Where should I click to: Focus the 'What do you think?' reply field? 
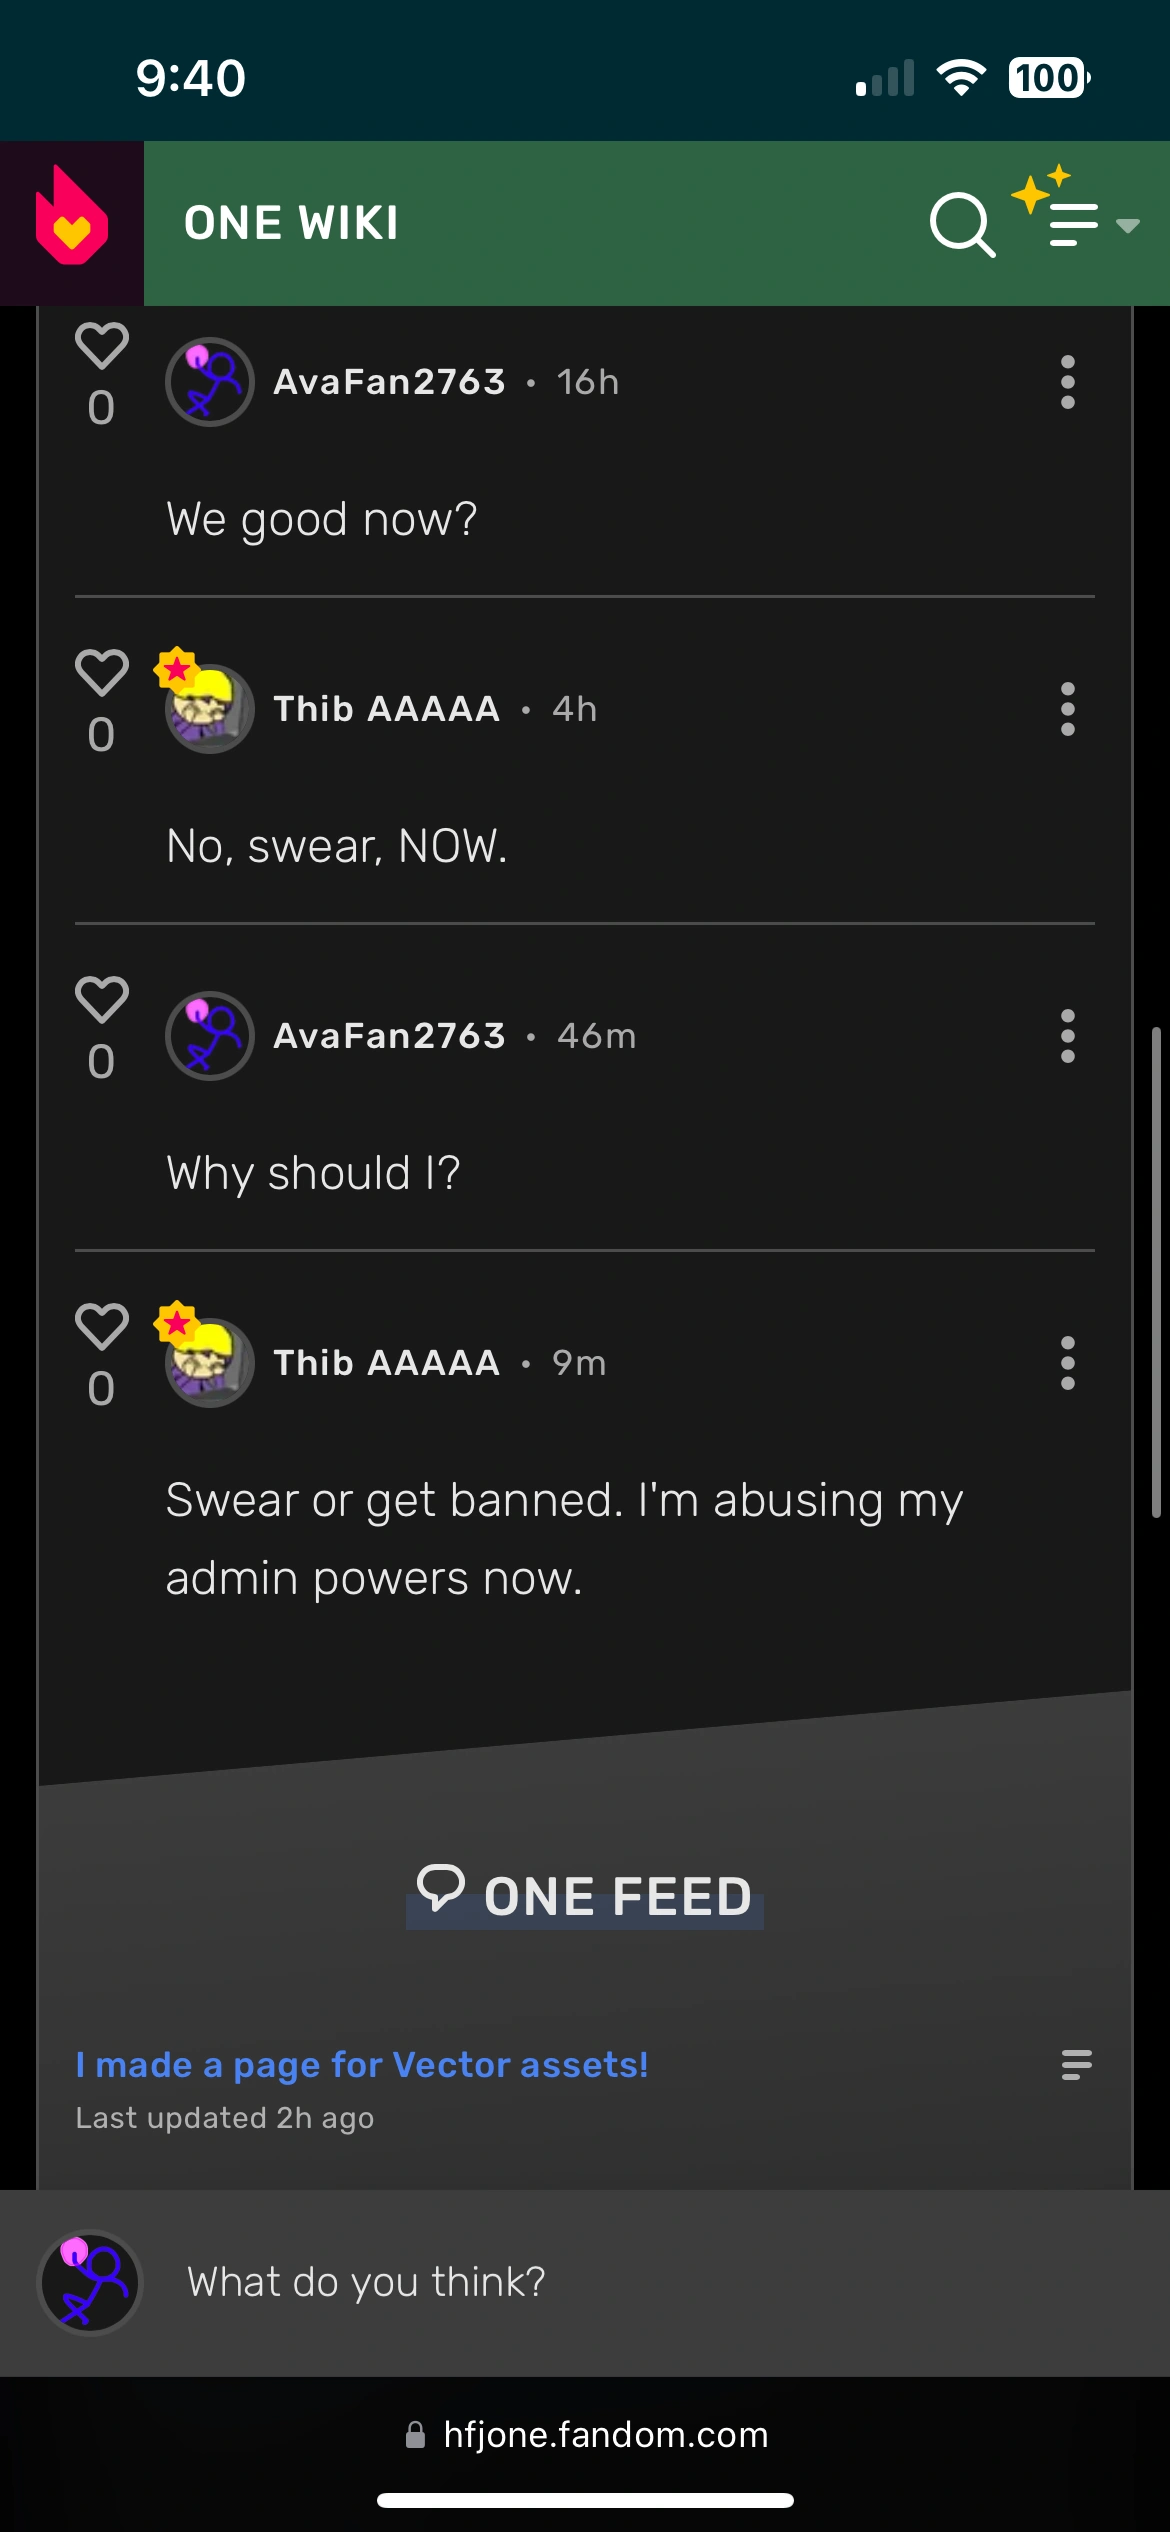point(600,2282)
